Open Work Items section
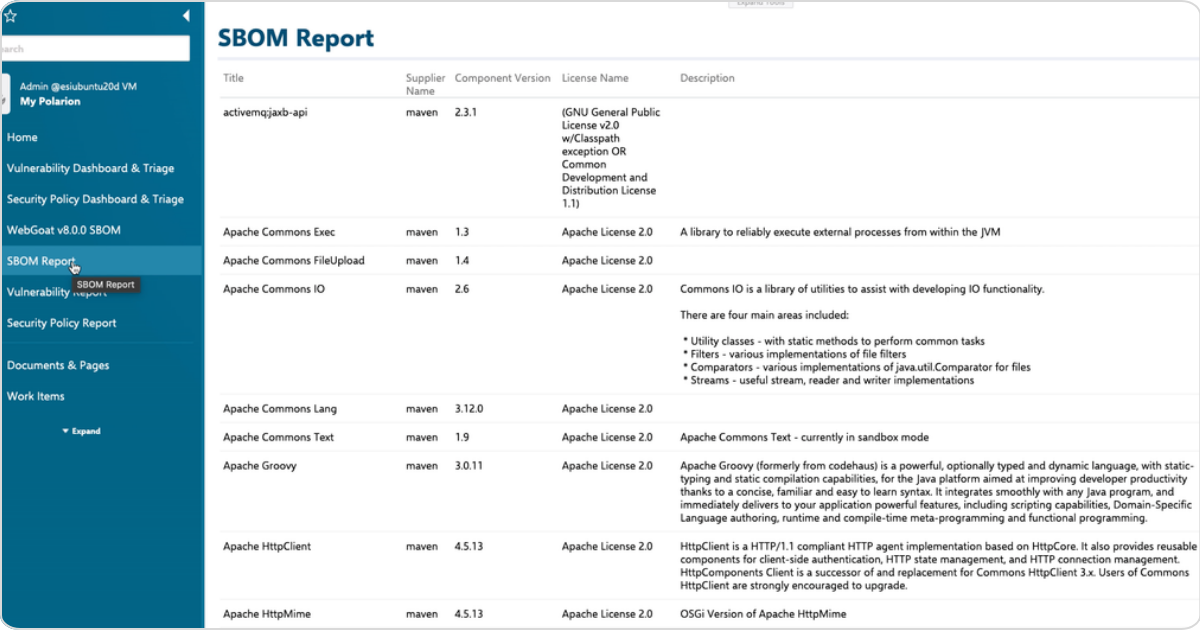1200x630 pixels. point(35,396)
